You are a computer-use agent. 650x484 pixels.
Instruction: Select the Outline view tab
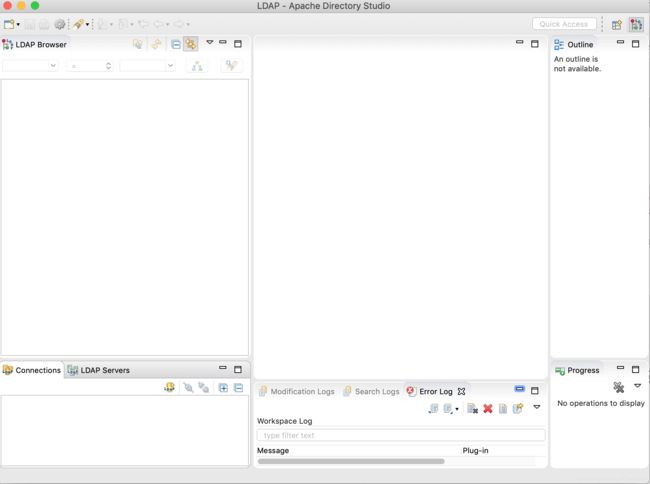point(574,44)
